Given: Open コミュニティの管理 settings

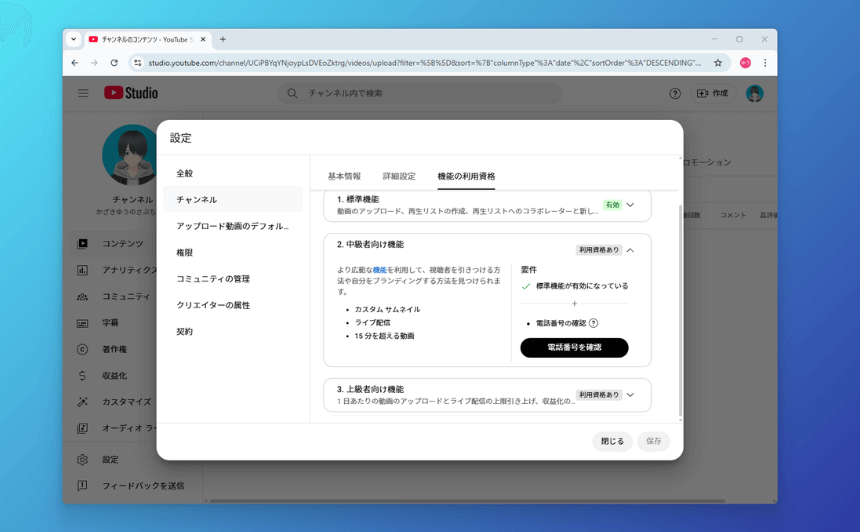Looking at the screenshot, I should [233, 279].
